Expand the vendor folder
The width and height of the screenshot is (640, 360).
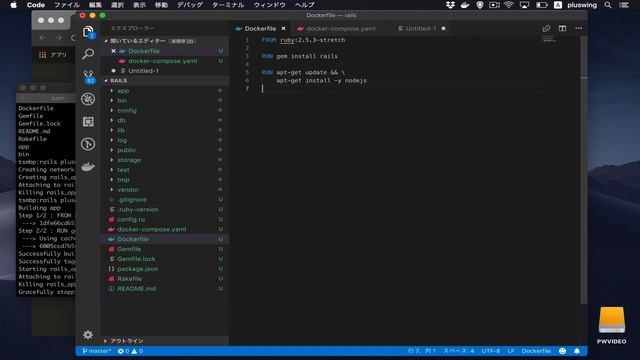click(x=128, y=190)
